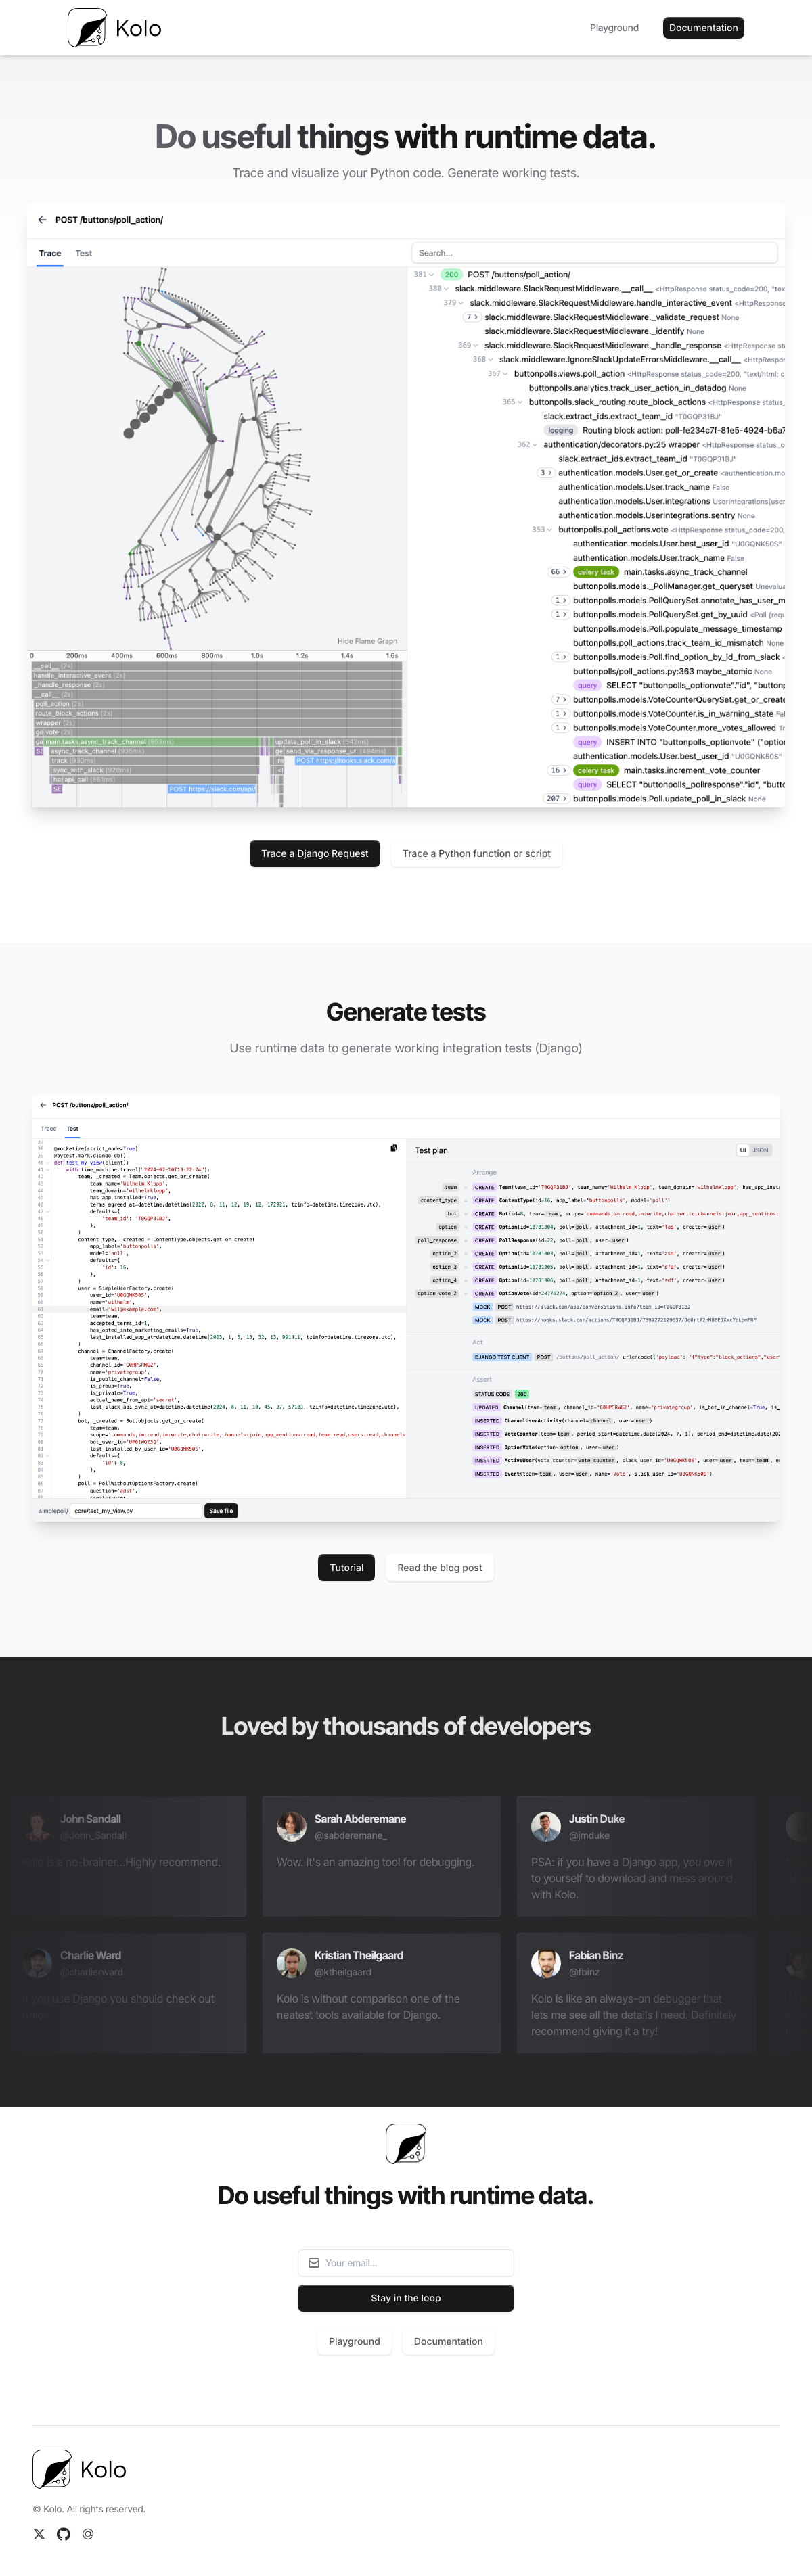Image resolution: width=812 pixels, height=2576 pixels.
Task: Expand the _validate_request node with 7 children
Action: point(472,317)
